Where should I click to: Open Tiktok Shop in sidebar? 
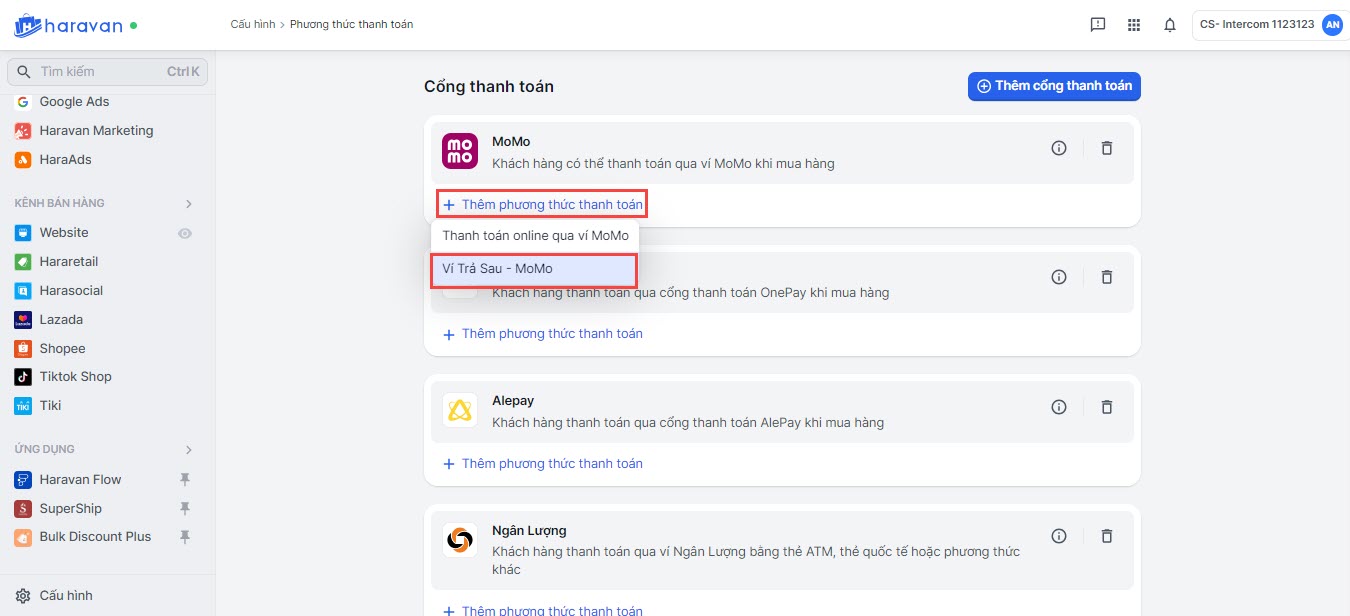coord(76,377)
